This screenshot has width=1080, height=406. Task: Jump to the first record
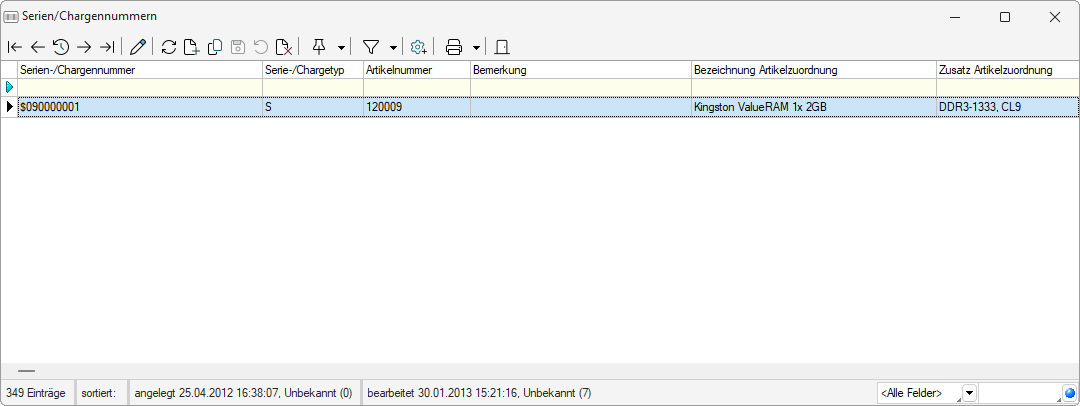tap(14, 47)
